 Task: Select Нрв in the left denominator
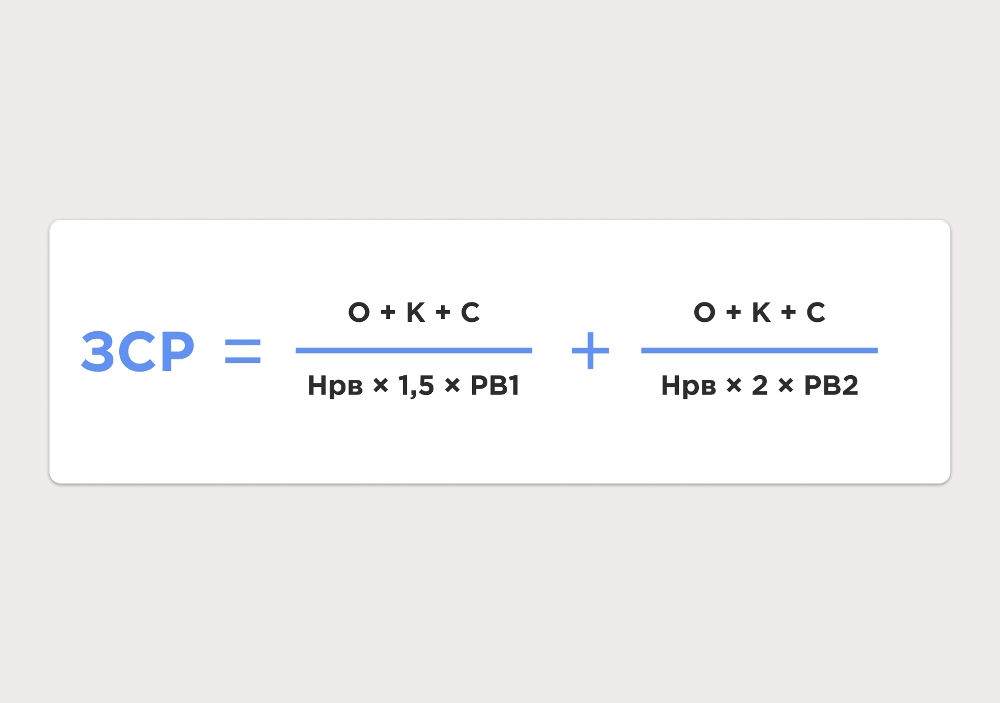[335, 387]
